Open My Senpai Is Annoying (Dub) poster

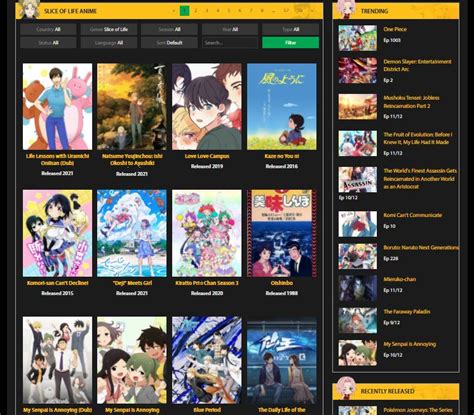point(57,360)
